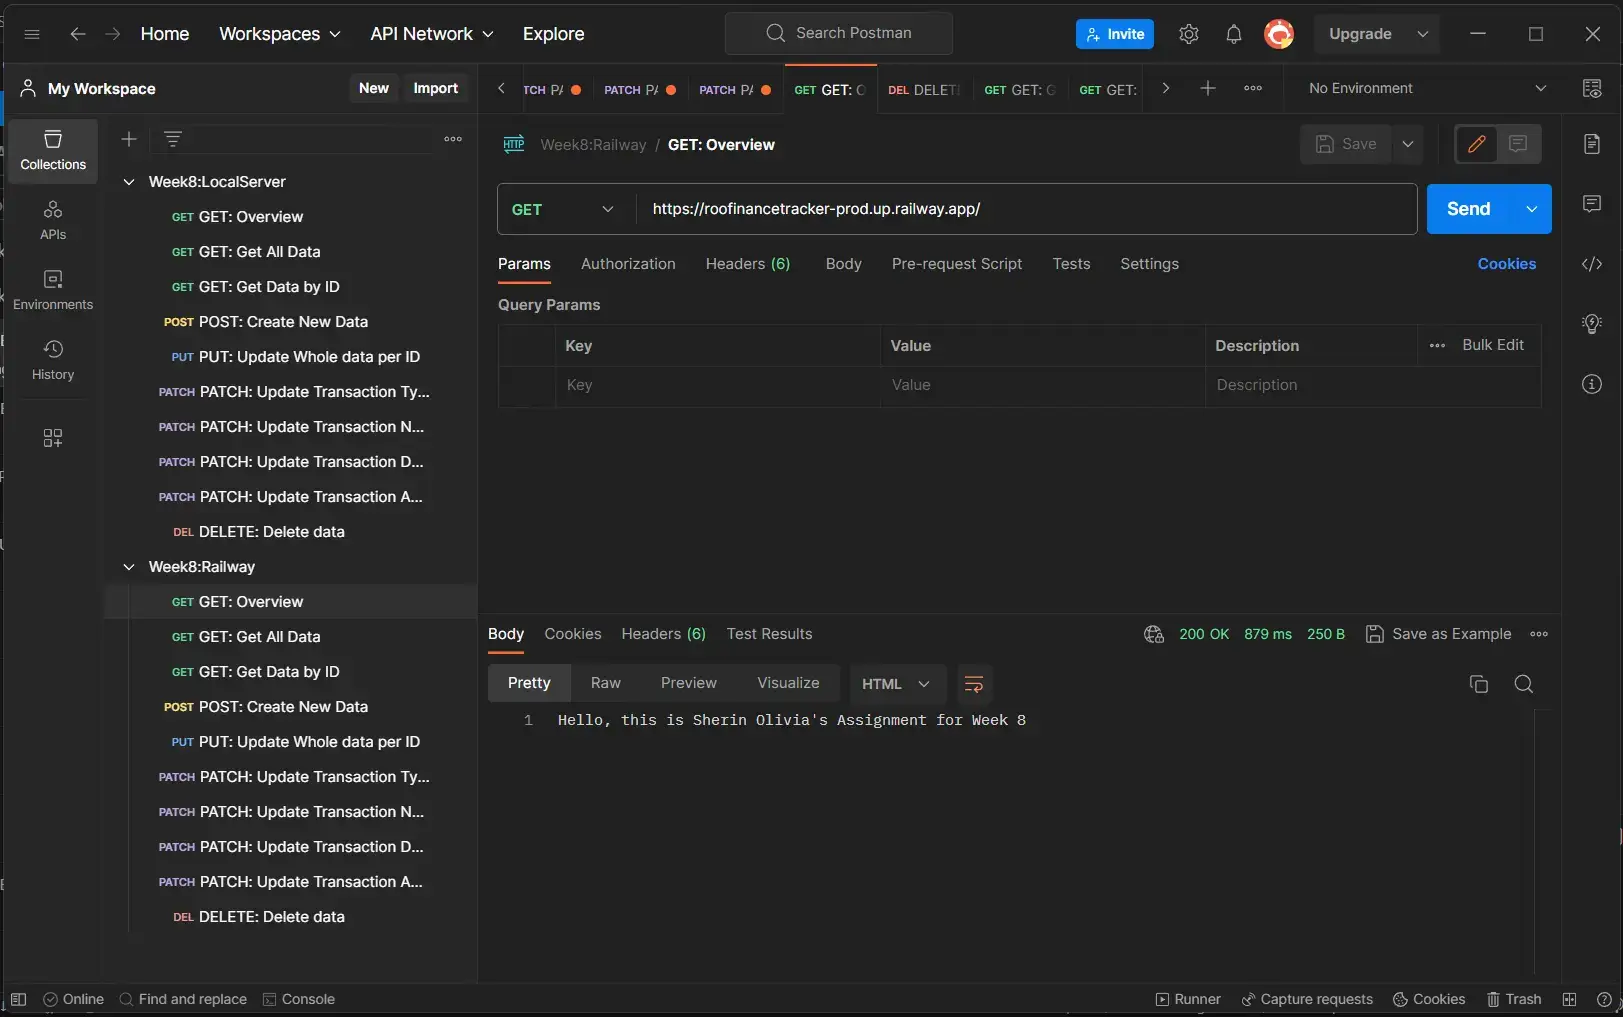Image resolution: width=1623 pixels, height=1017 pixels.
Task: Open the notifications bell
Action: click(1234, 34)
